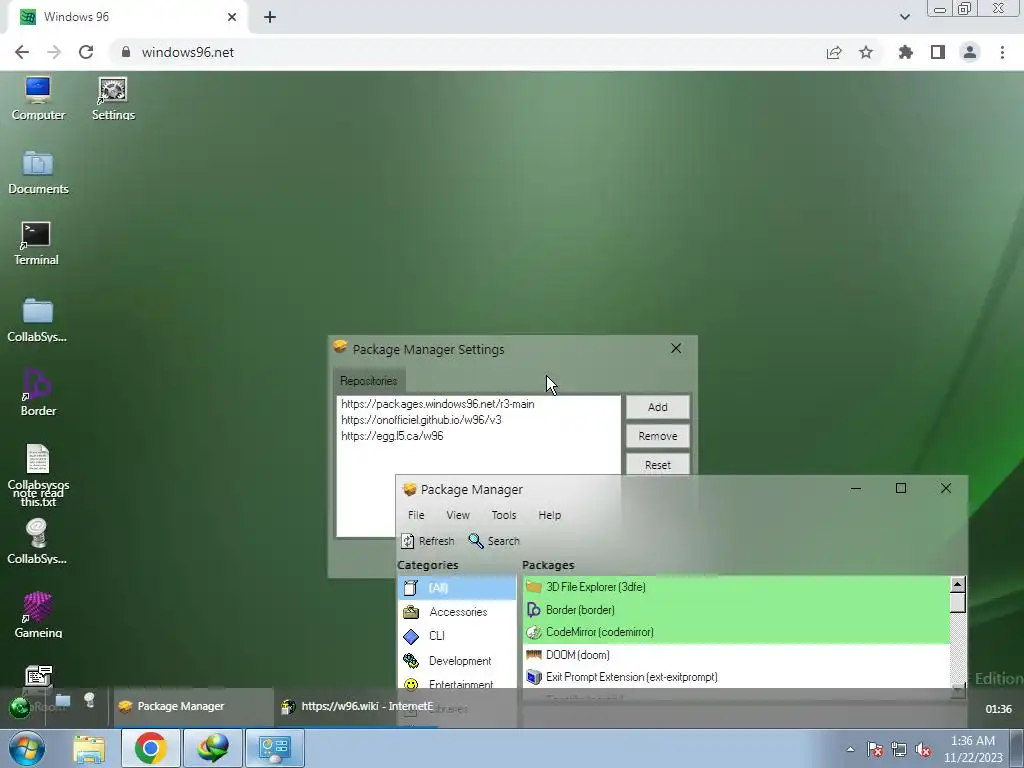Reload the windows96.net page
Image resolution: width=1024 pixels, height=768 pixels.
(x=86, y=52)
